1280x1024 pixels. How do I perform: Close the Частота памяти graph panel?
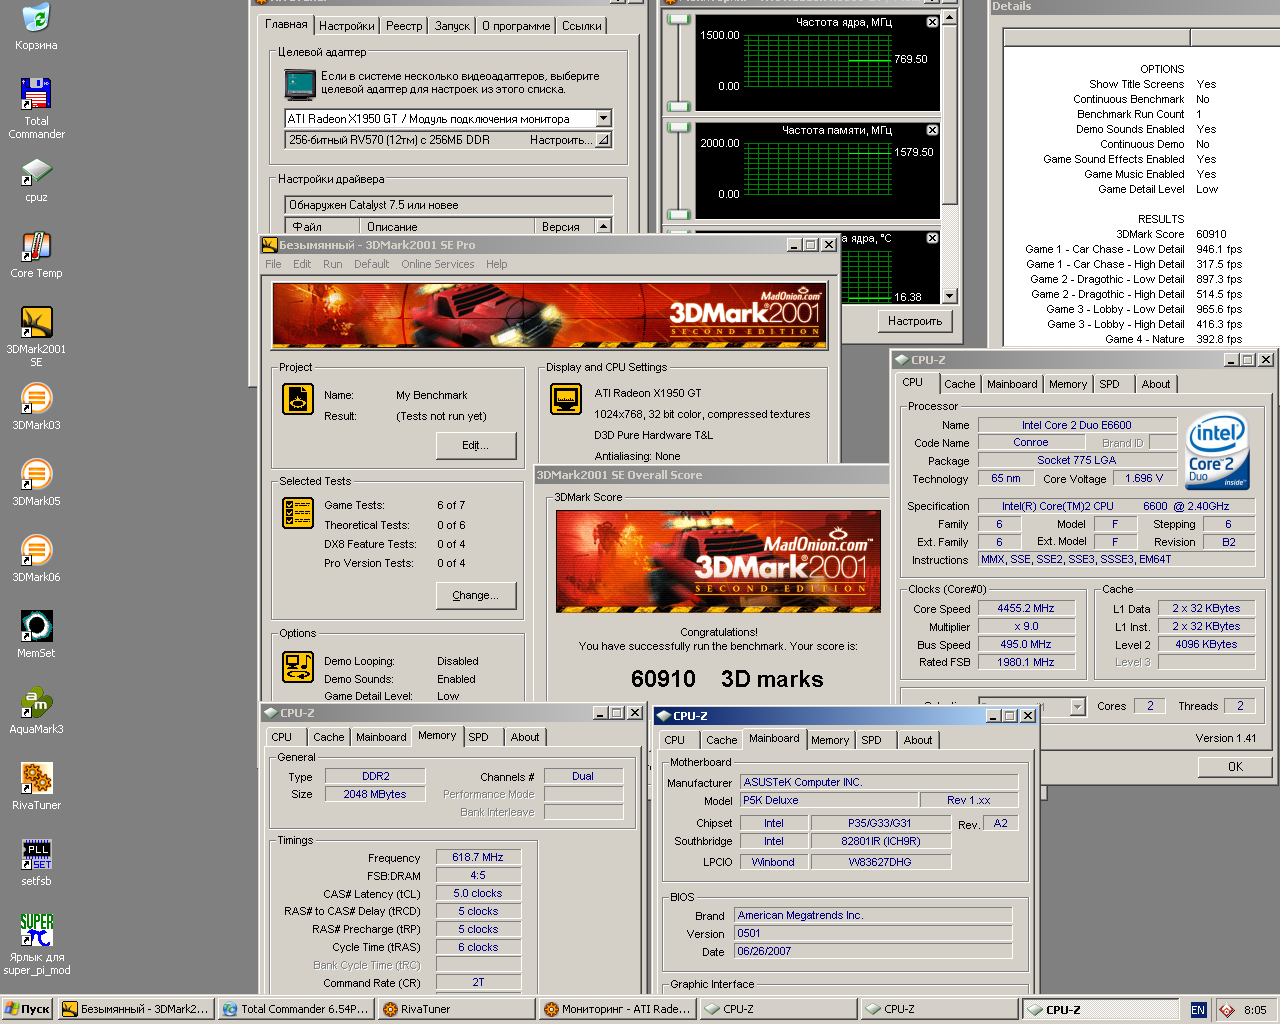[x=932, y=130]
